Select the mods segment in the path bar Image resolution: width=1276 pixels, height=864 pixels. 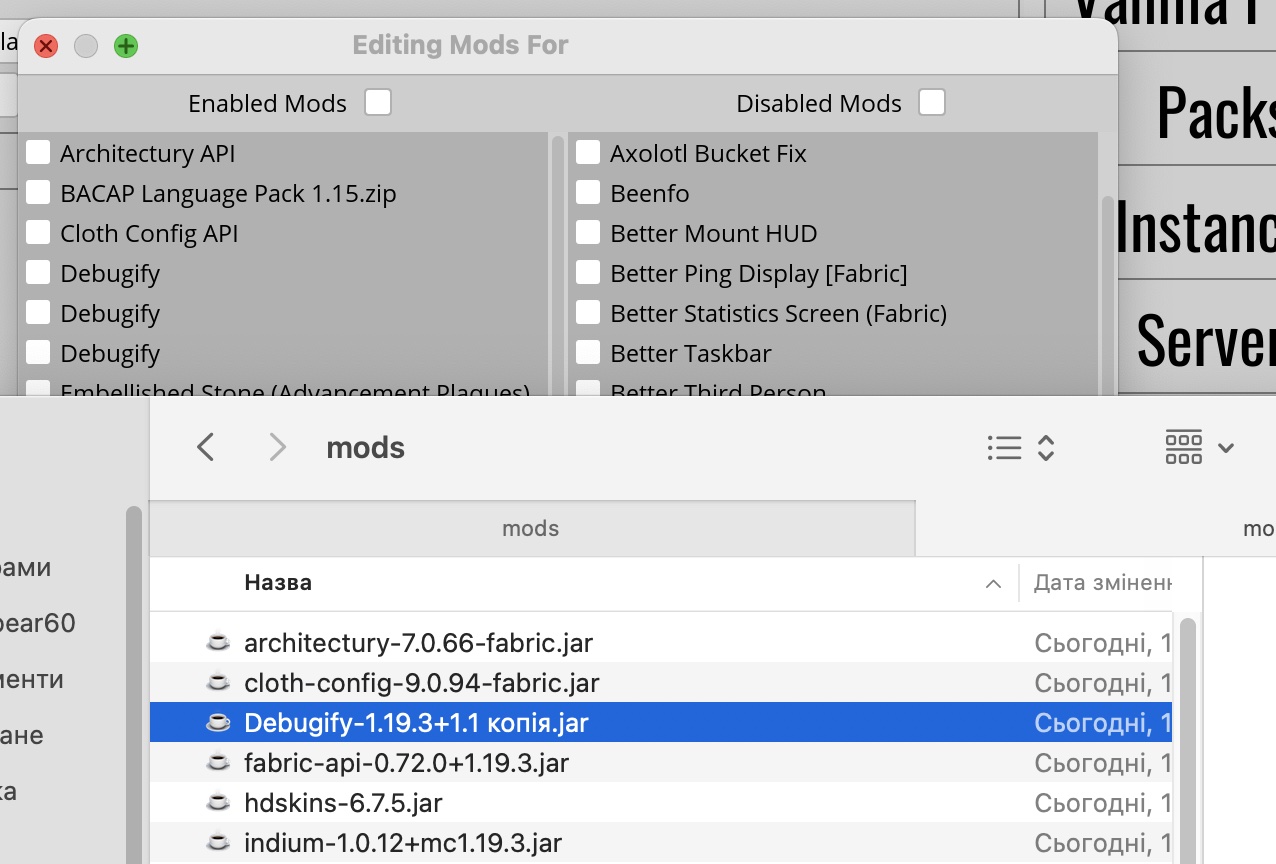pos(530,528)
